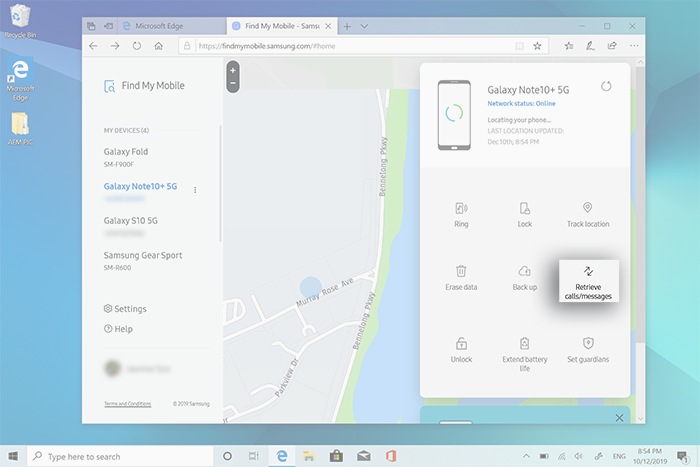Click the device list scrollbar
This screenshot has height=467, width=700.
click(x=220, y=184)
